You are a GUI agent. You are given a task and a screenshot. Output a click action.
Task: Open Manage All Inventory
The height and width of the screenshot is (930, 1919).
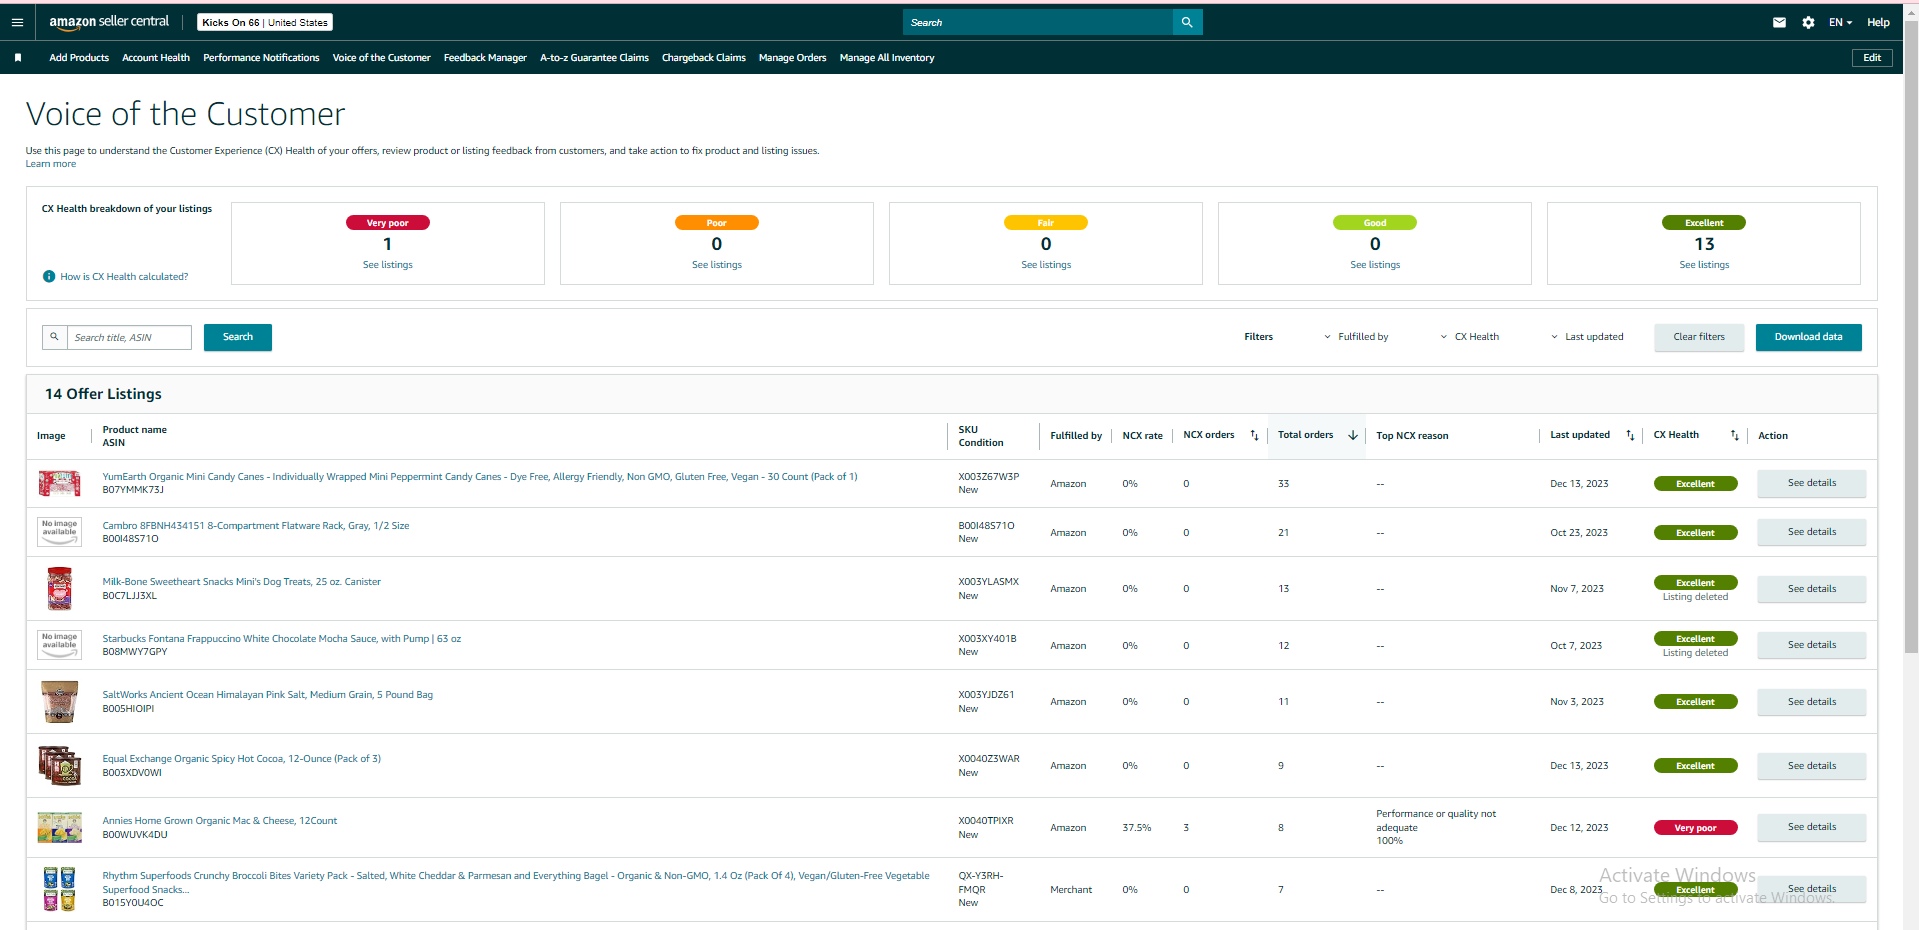[887, 58]
